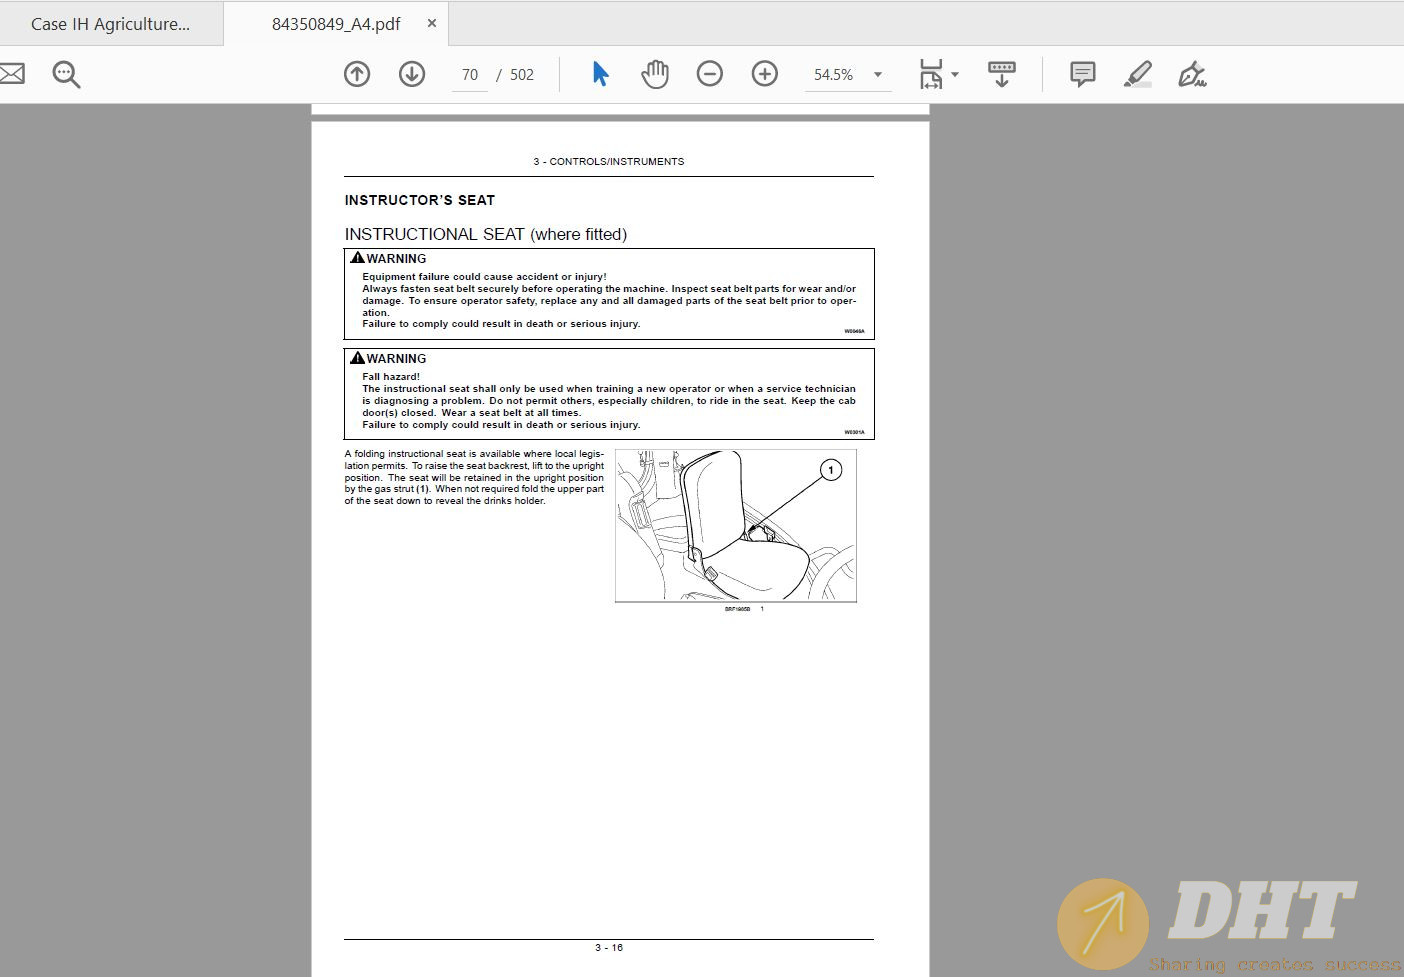Add a sticky note comment

(x=1082, y=74)
